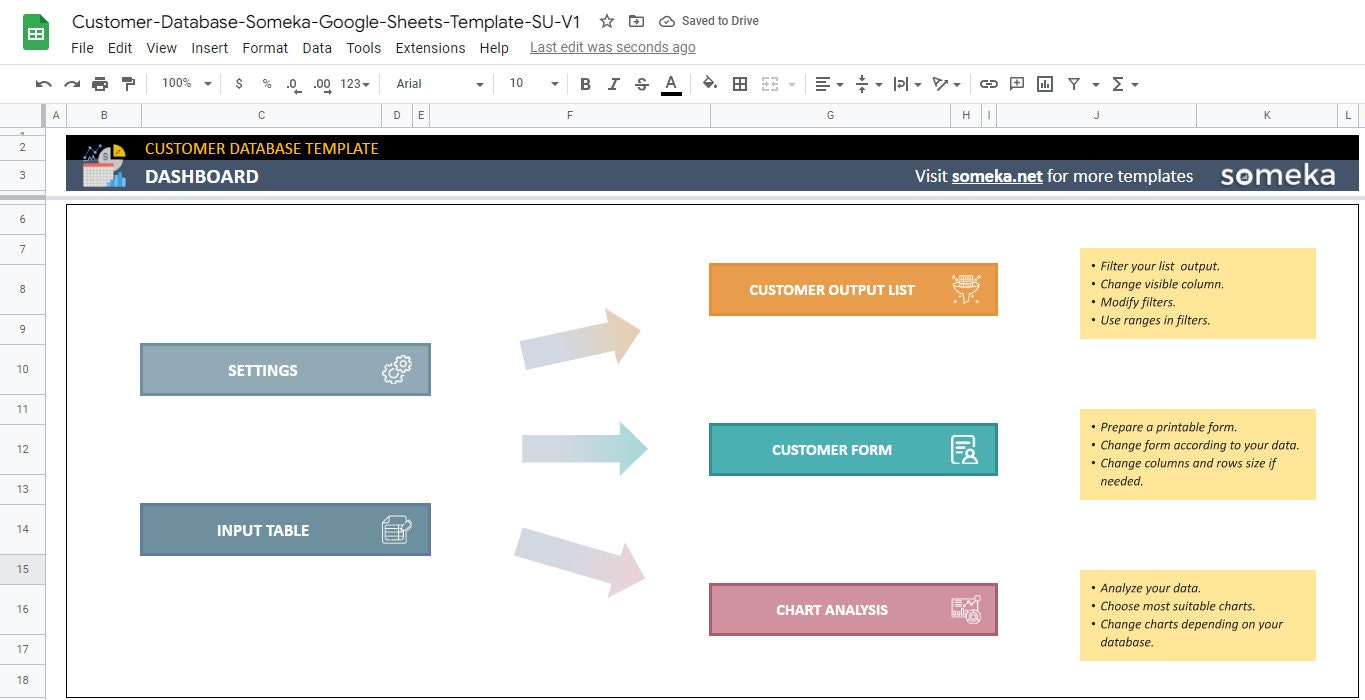The image size is (1365, 700).
Task: Format as currency with dollar icon
Action: point(238,84)
